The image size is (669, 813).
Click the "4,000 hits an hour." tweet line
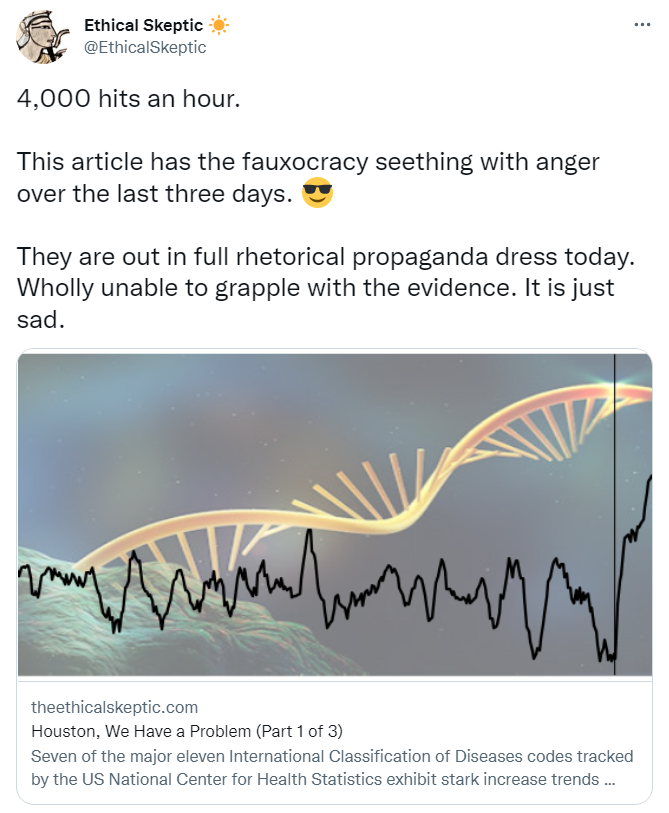point(128,102)
